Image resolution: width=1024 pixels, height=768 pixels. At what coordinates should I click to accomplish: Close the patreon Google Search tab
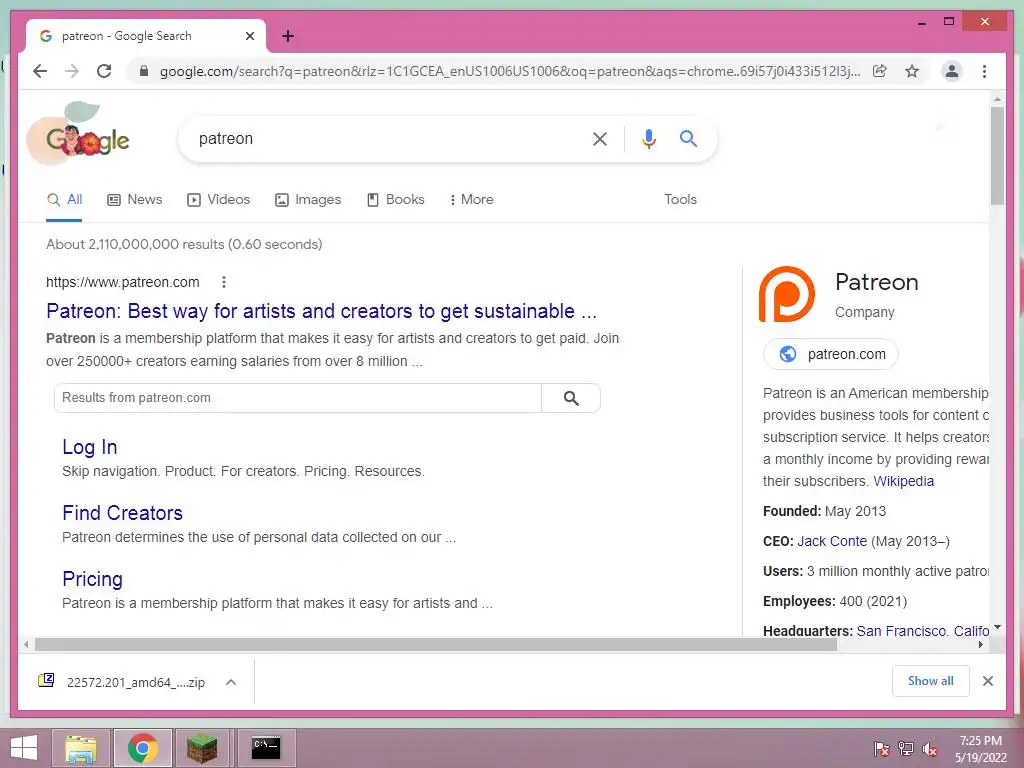coord(249,36)
